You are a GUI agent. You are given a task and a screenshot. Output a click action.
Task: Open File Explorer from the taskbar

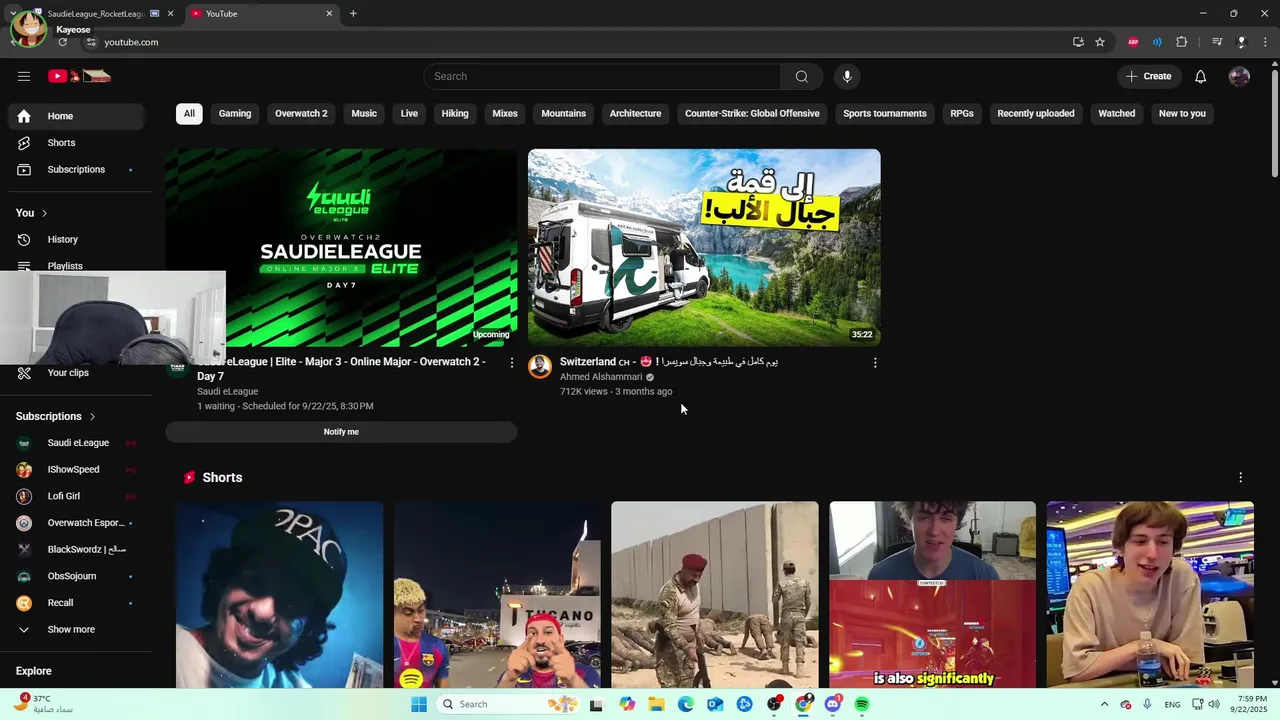click(x=656, y=704)
